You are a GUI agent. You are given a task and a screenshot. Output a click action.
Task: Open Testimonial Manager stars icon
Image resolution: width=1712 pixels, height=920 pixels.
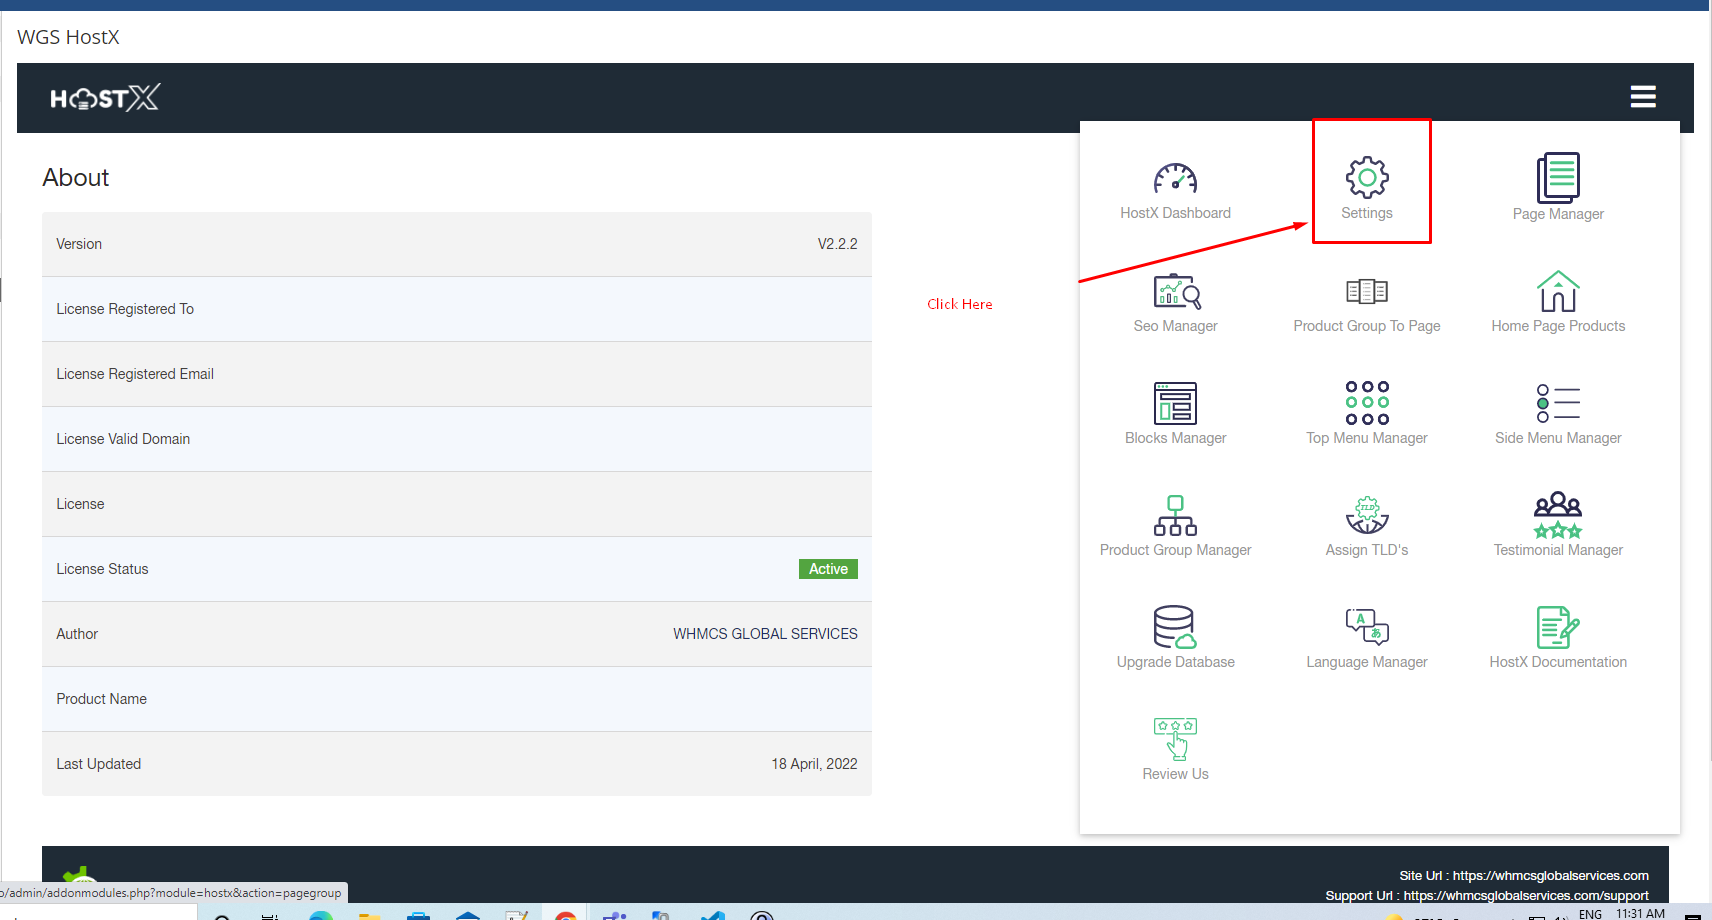pyautogui.click(x=1557, y=516)
